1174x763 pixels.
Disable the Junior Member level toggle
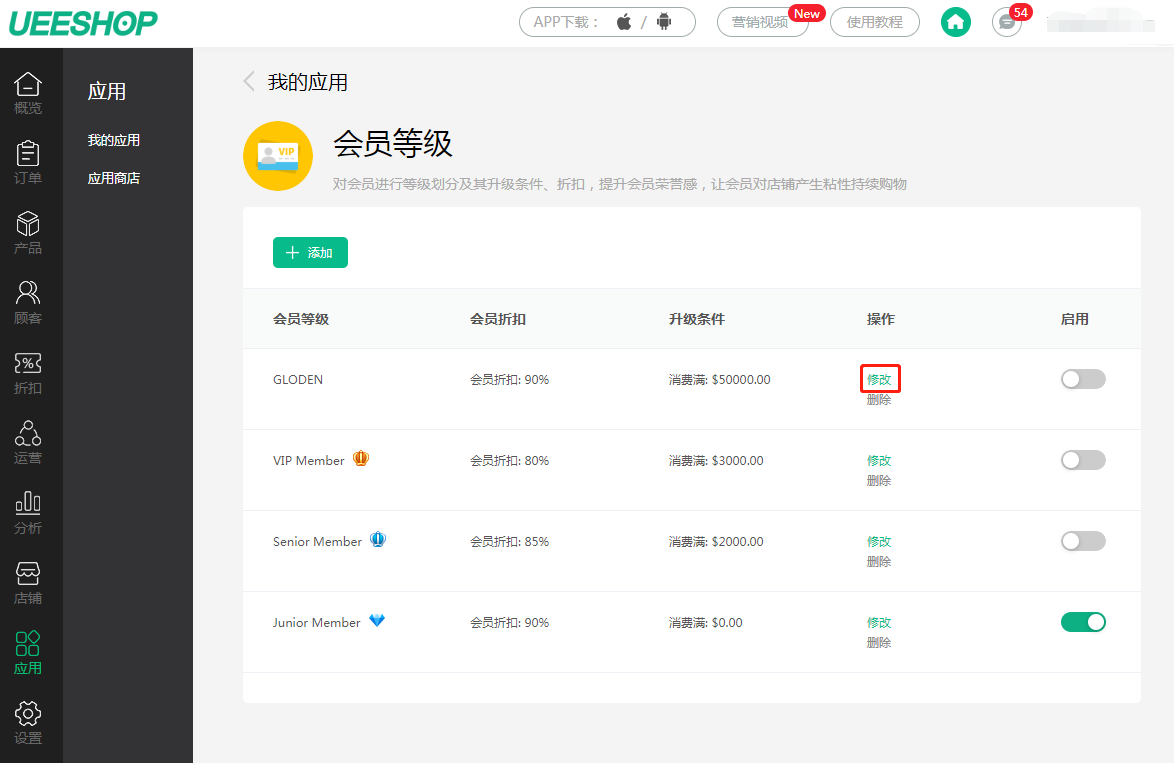point(1083,621)
